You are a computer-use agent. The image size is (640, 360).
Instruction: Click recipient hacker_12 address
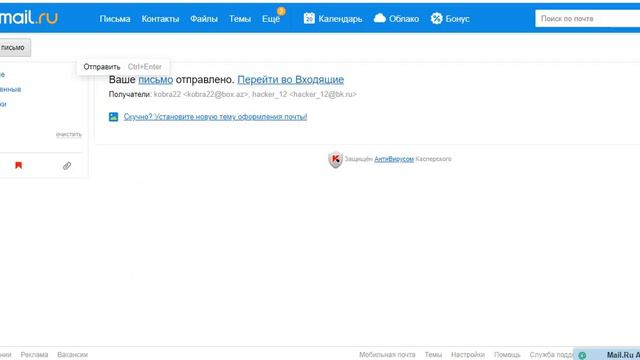pos(304,94)
